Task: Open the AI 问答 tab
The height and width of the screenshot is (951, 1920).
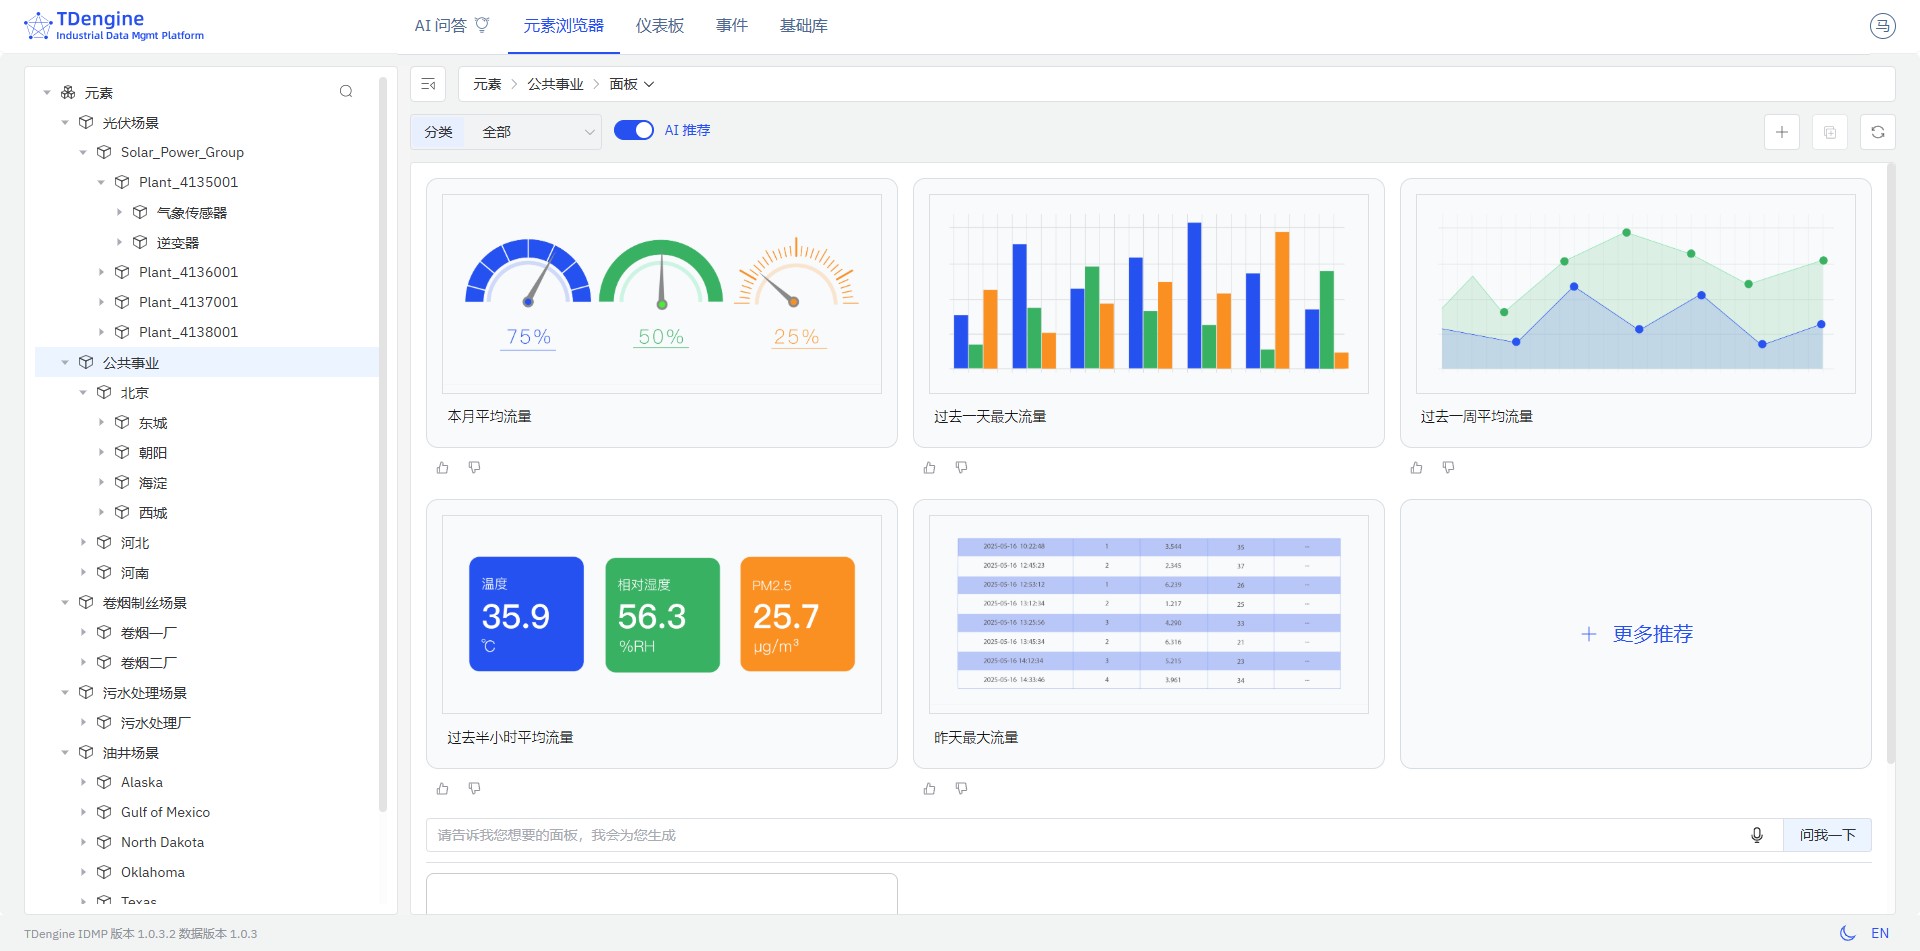Action: tap(452, 26)
